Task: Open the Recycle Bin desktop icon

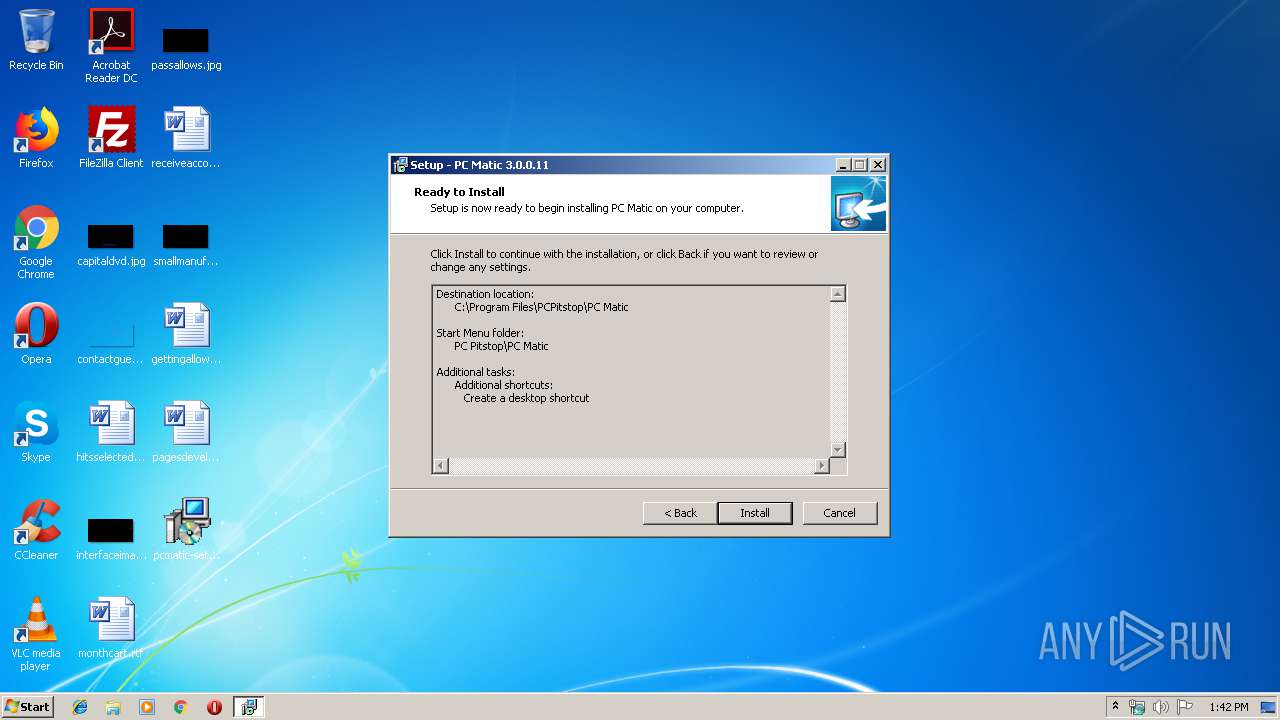Action: coord(36,40)
